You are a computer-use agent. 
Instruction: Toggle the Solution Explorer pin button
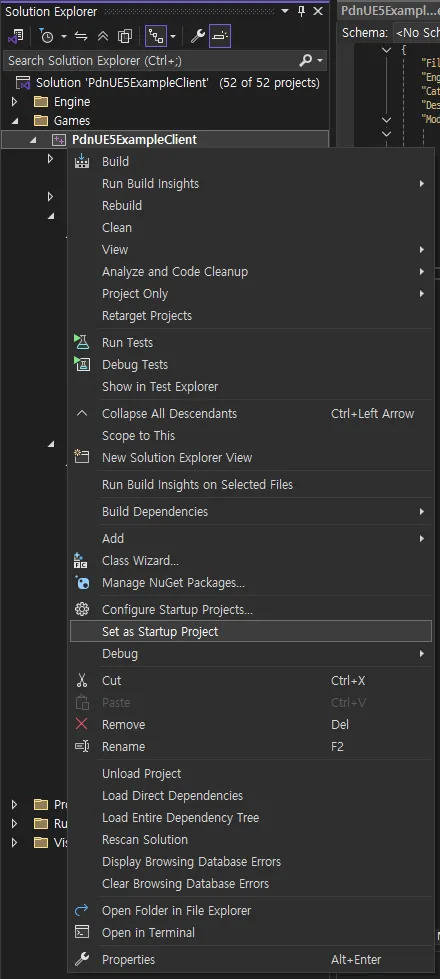pyautogui.click(x=301, y=11)
